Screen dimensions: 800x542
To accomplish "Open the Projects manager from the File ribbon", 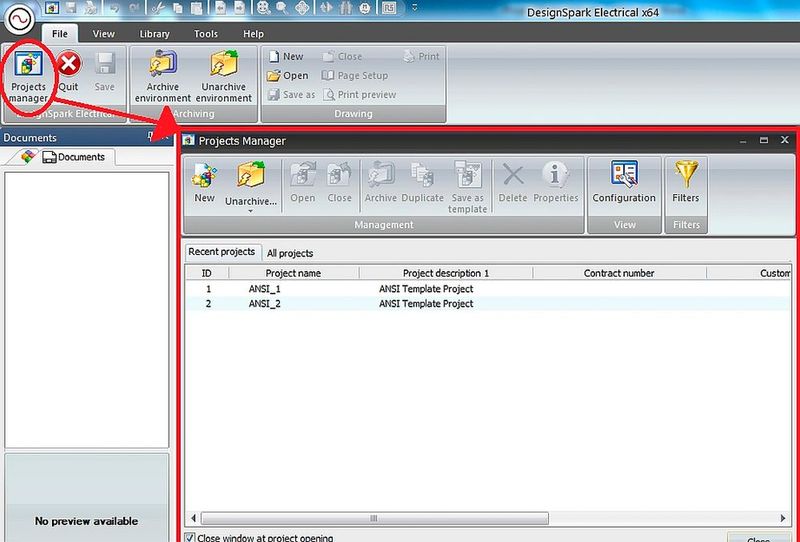I will 29,76.
